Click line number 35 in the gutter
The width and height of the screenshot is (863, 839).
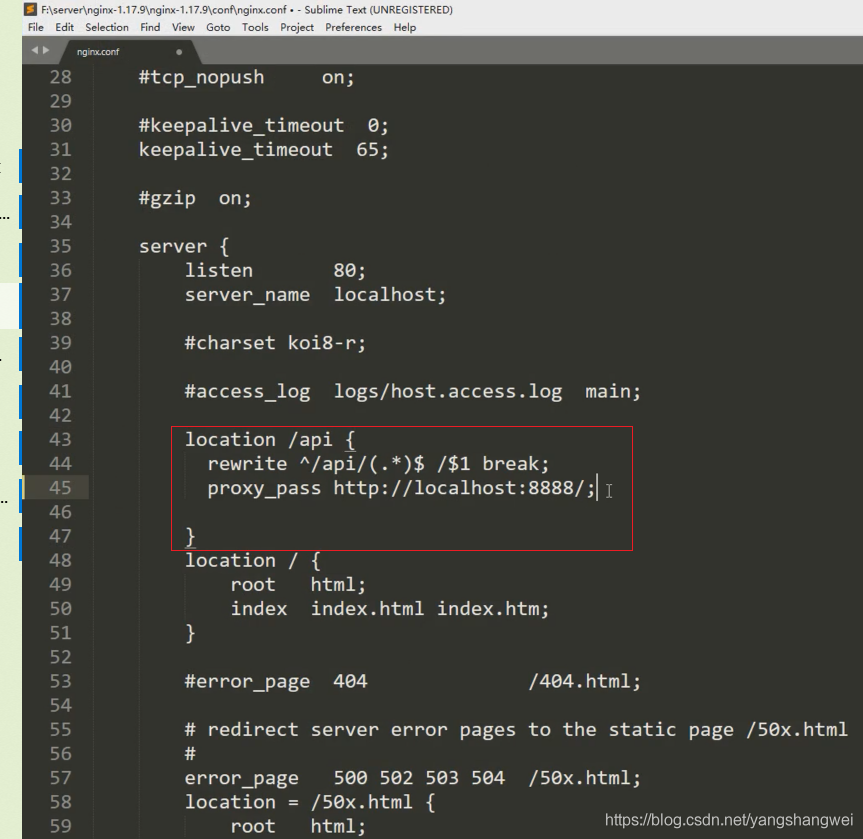[61, 246]
